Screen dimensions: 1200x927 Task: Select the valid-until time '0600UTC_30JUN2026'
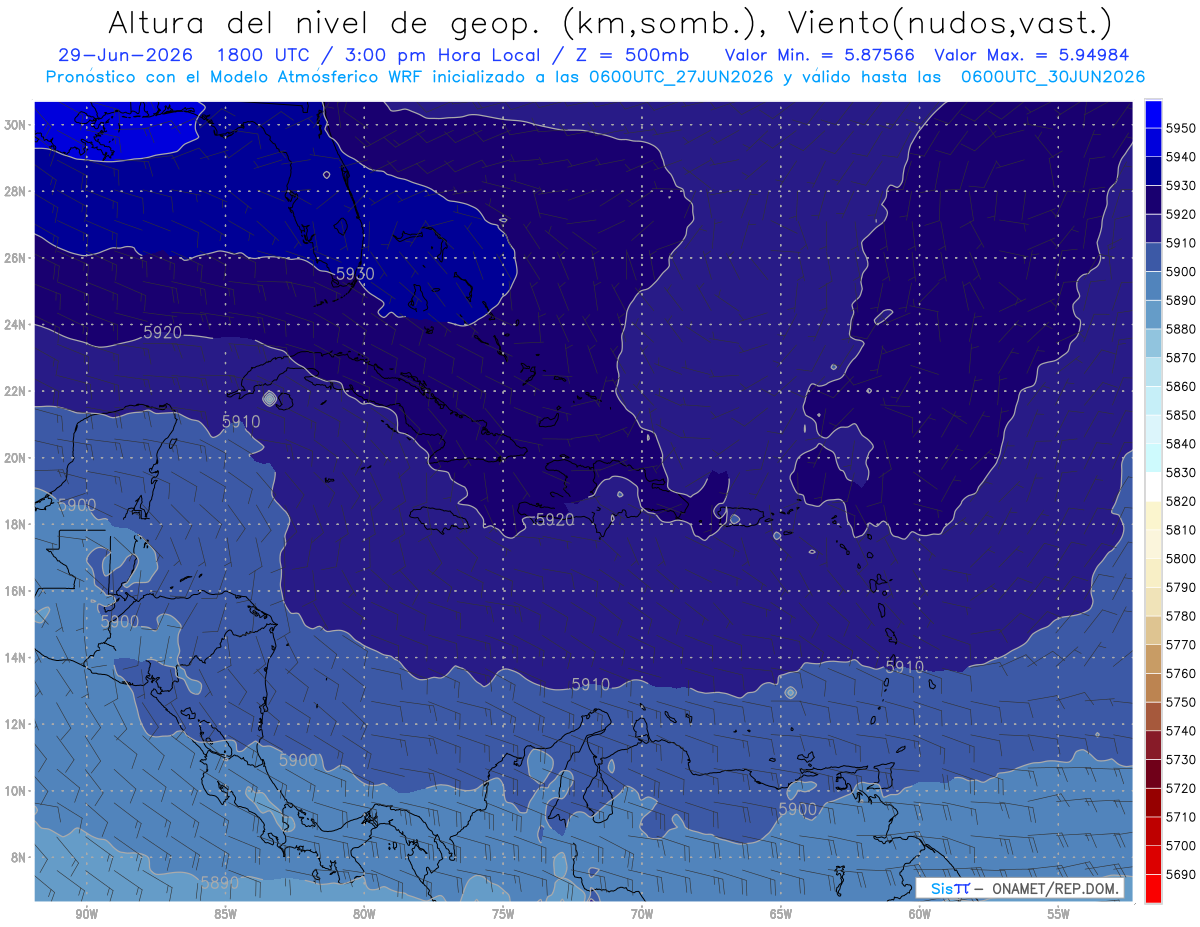click(1052, 76)
